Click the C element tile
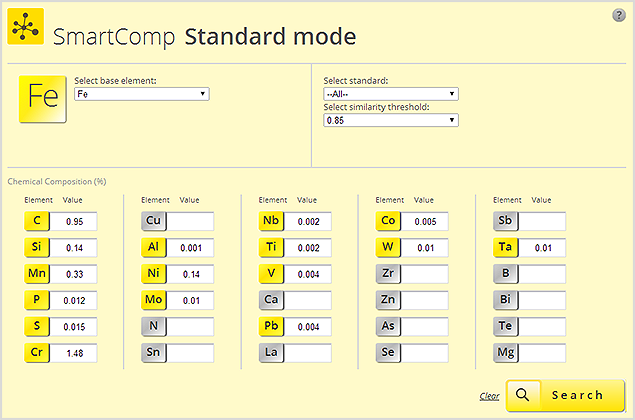Image resolution: width=635 pixels, height=420 pixels. tap(37, 221)
